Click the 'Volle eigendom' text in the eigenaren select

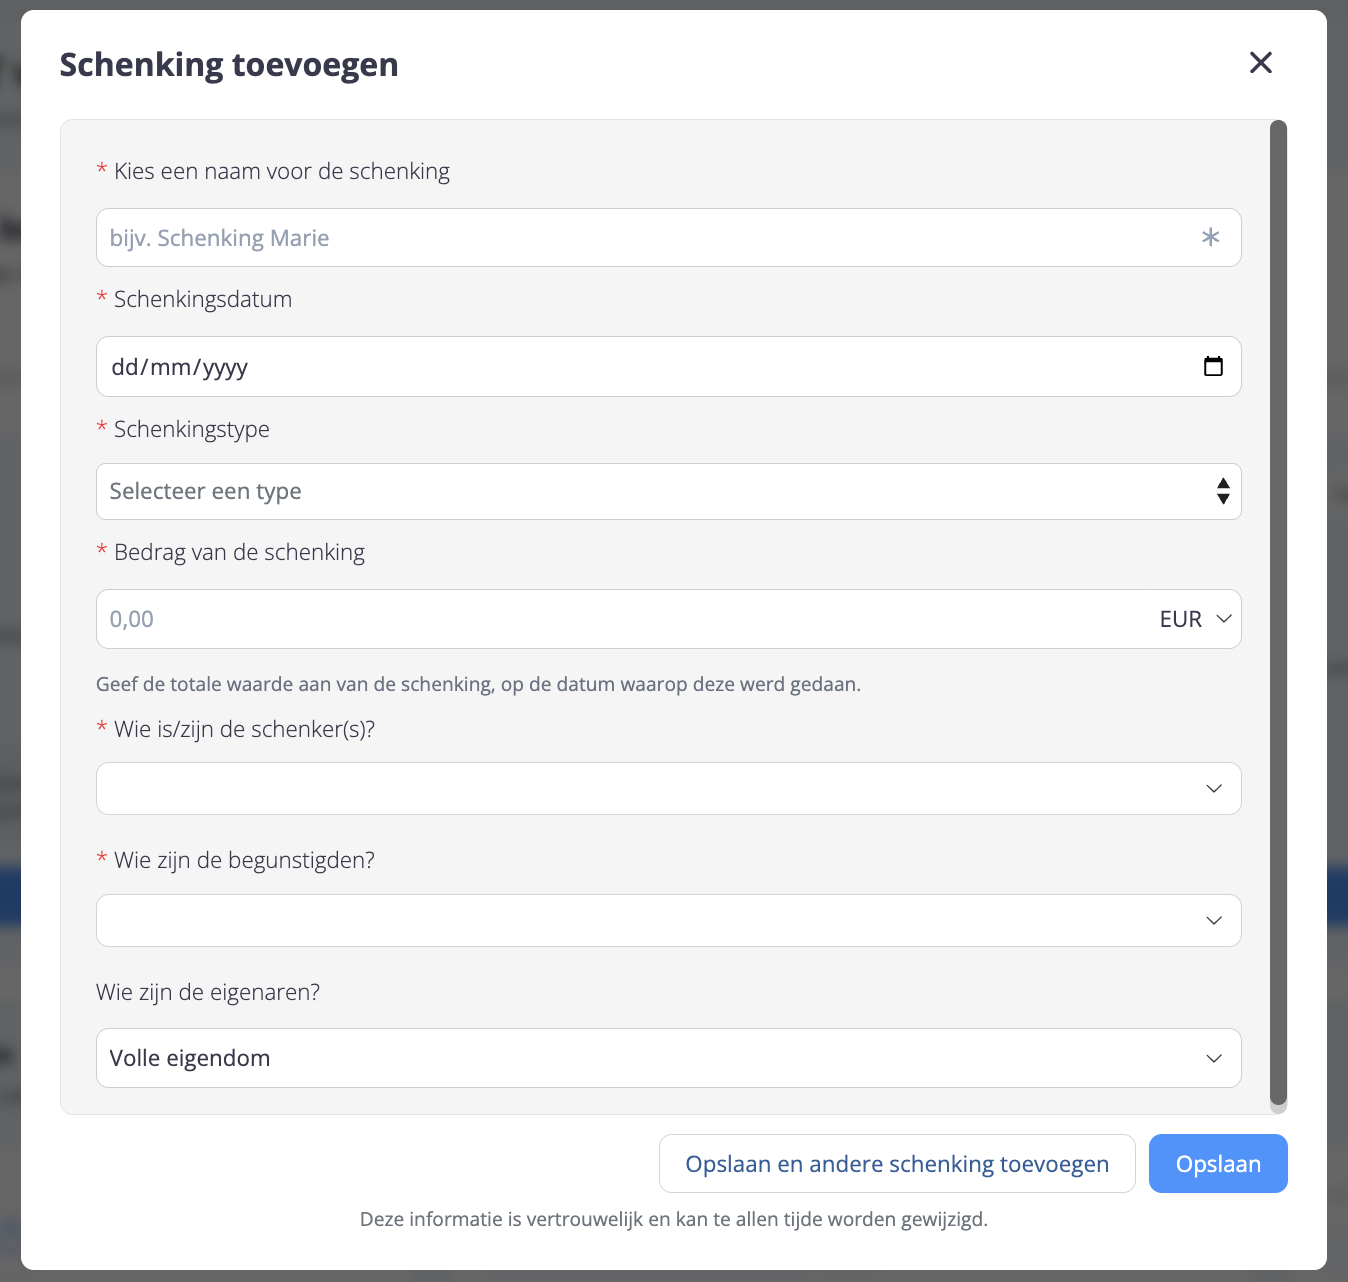[190, 1059]
